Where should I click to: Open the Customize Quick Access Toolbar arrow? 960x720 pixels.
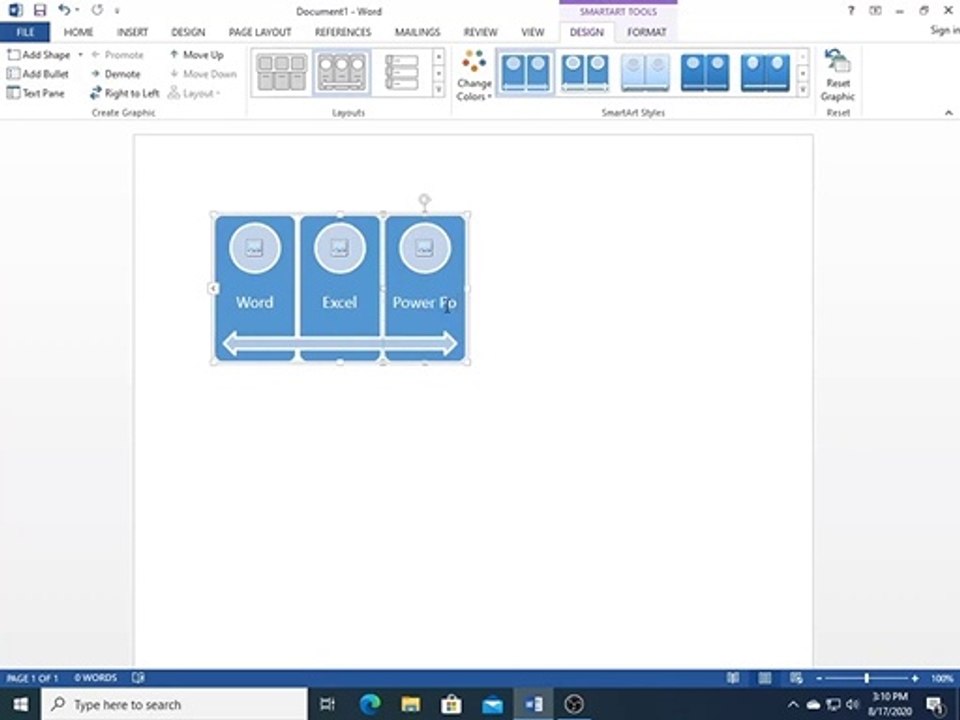117,10
